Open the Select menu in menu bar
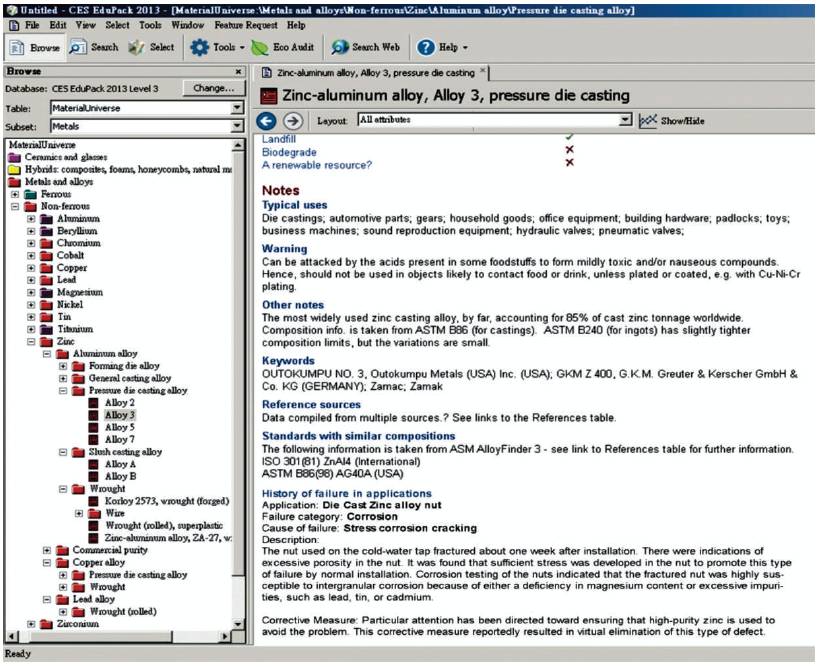This screenshot has height=667, width=824. pyautogui.click(x=117, y=25)
